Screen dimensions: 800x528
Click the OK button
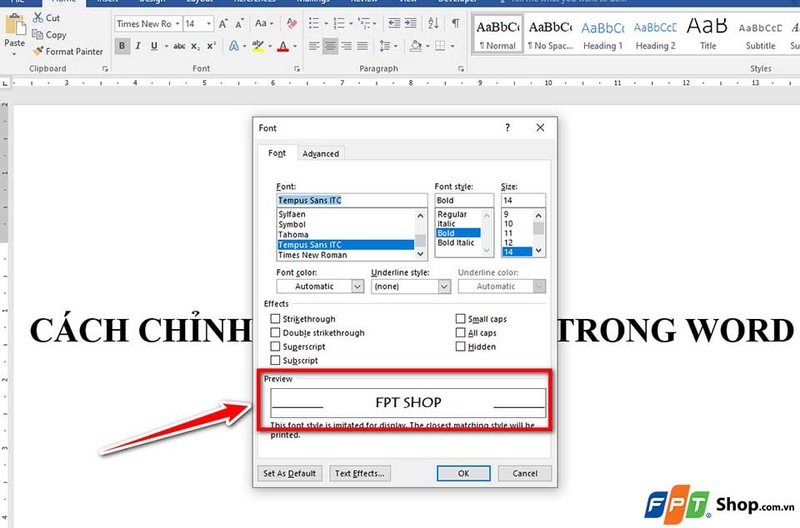463,473
